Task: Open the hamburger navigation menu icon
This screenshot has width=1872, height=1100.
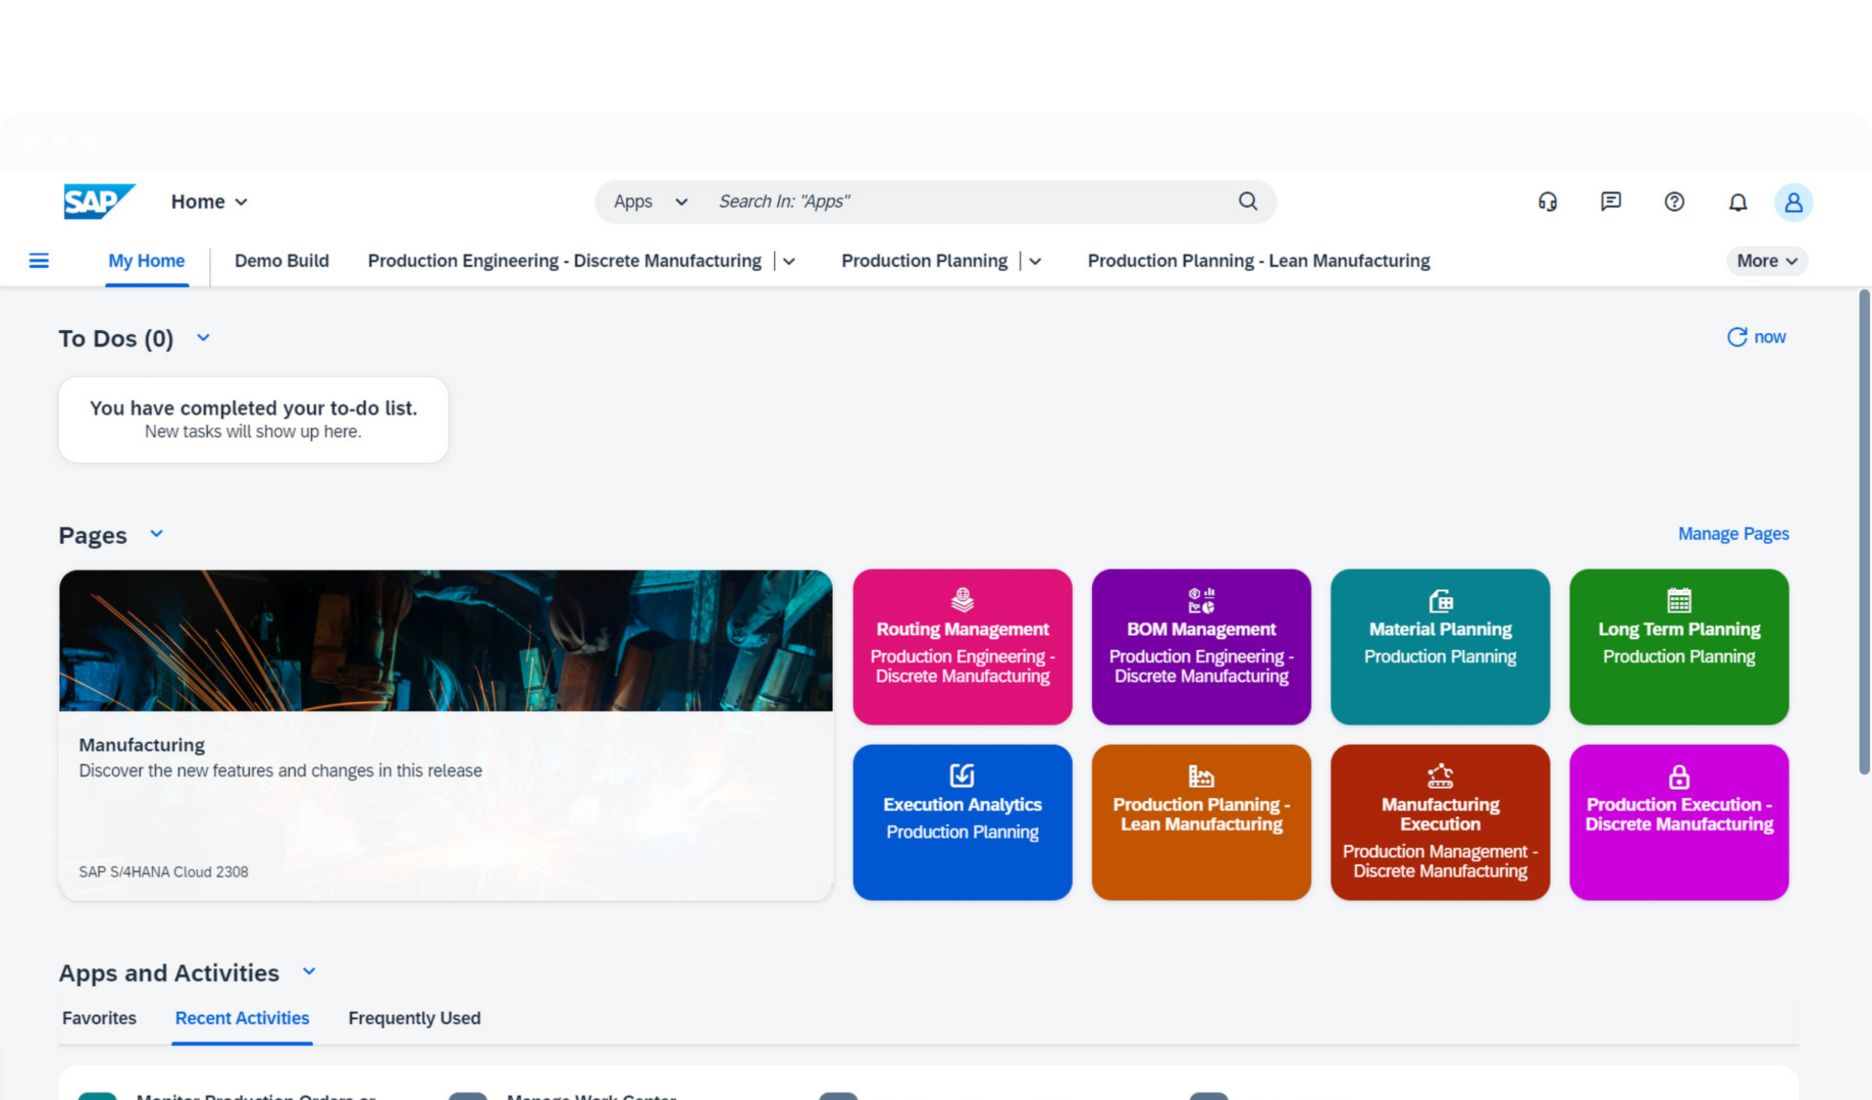Action: pyautogui.click(x=39, y=261)
